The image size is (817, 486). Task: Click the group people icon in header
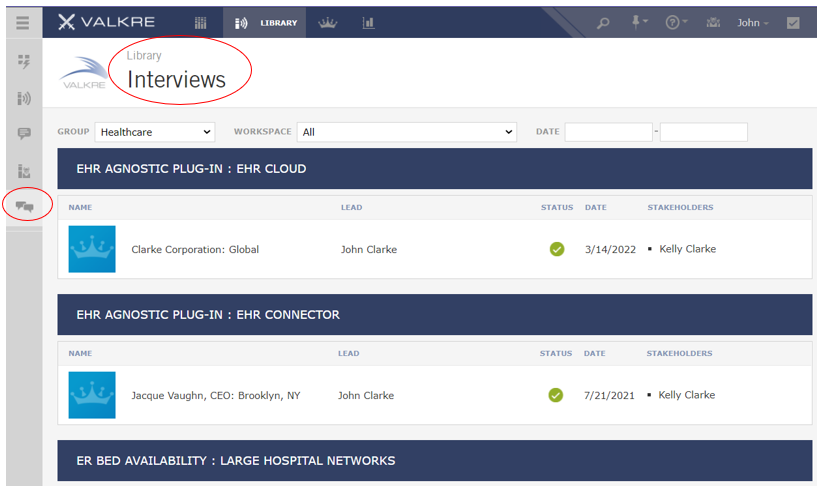tap(713, 22)
